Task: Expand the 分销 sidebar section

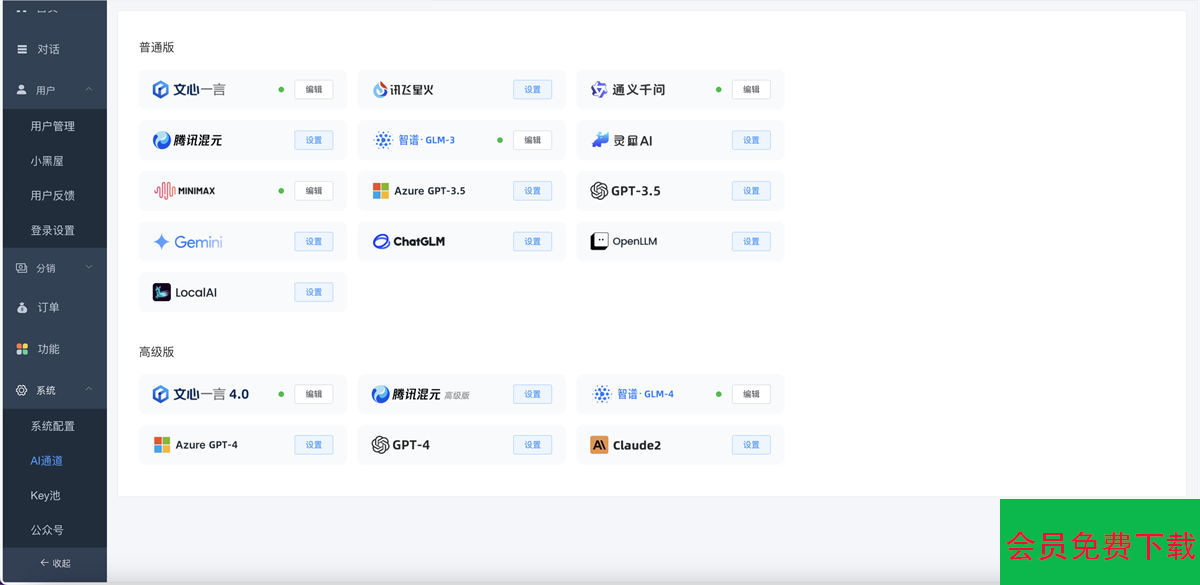Action: tap(89, 268)
